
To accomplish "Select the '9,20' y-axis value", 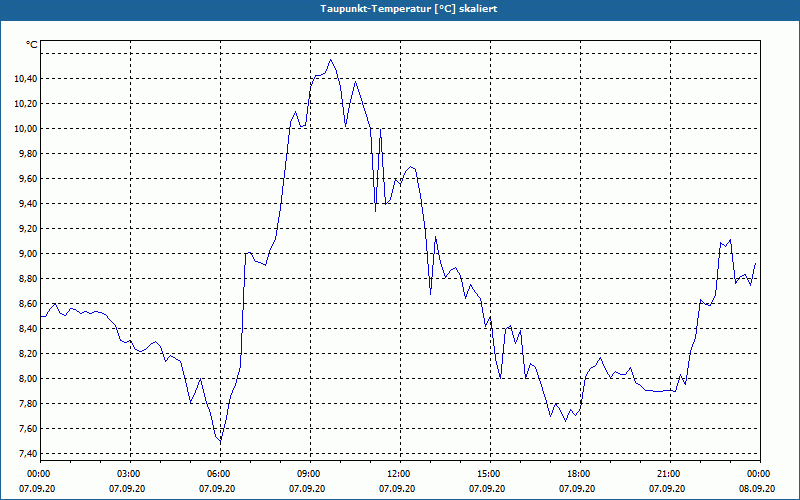I will 27,229.
